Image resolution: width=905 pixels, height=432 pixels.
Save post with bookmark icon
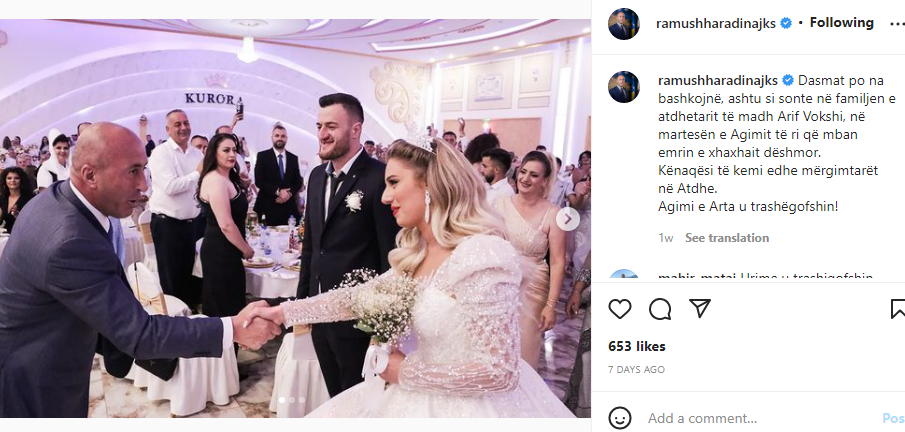pyautogui.click(x=898, y=309)
